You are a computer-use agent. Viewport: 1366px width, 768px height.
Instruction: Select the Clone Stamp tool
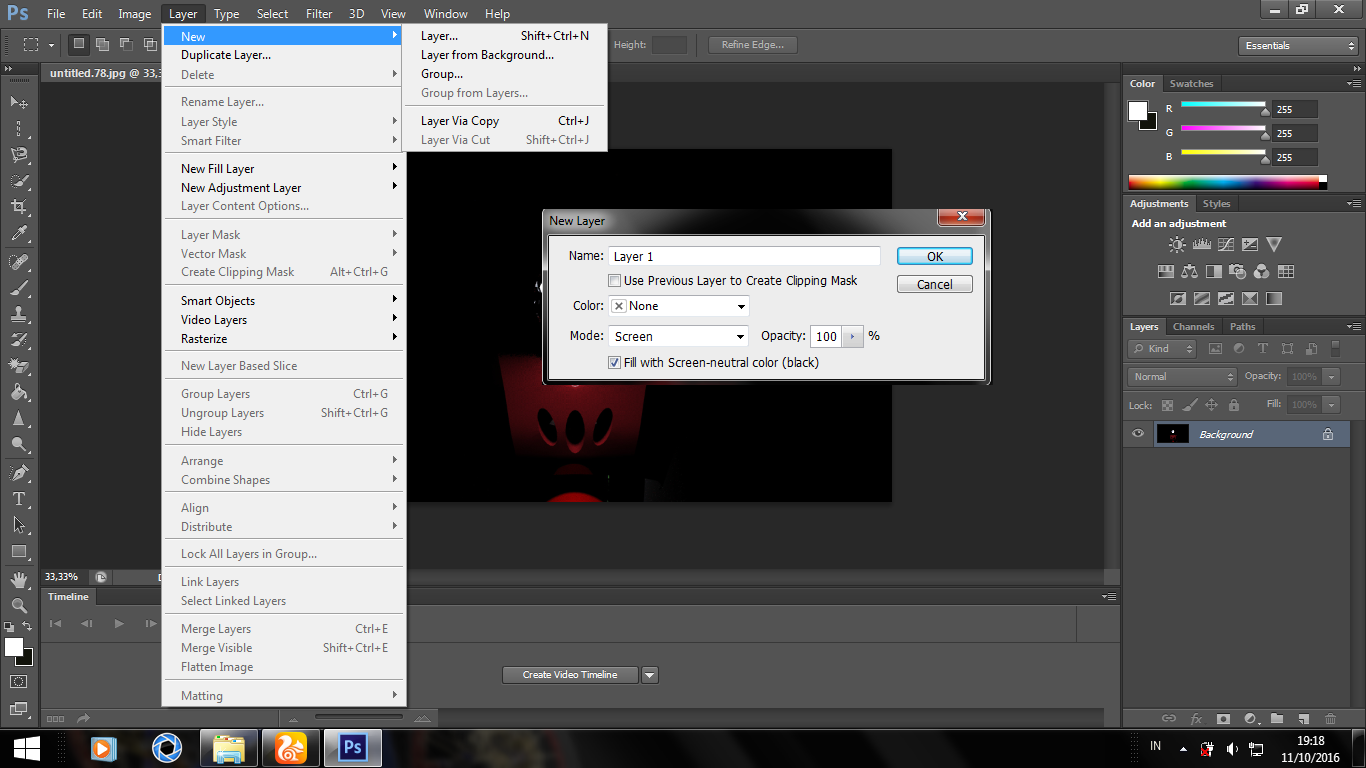(x=18, y=313)
